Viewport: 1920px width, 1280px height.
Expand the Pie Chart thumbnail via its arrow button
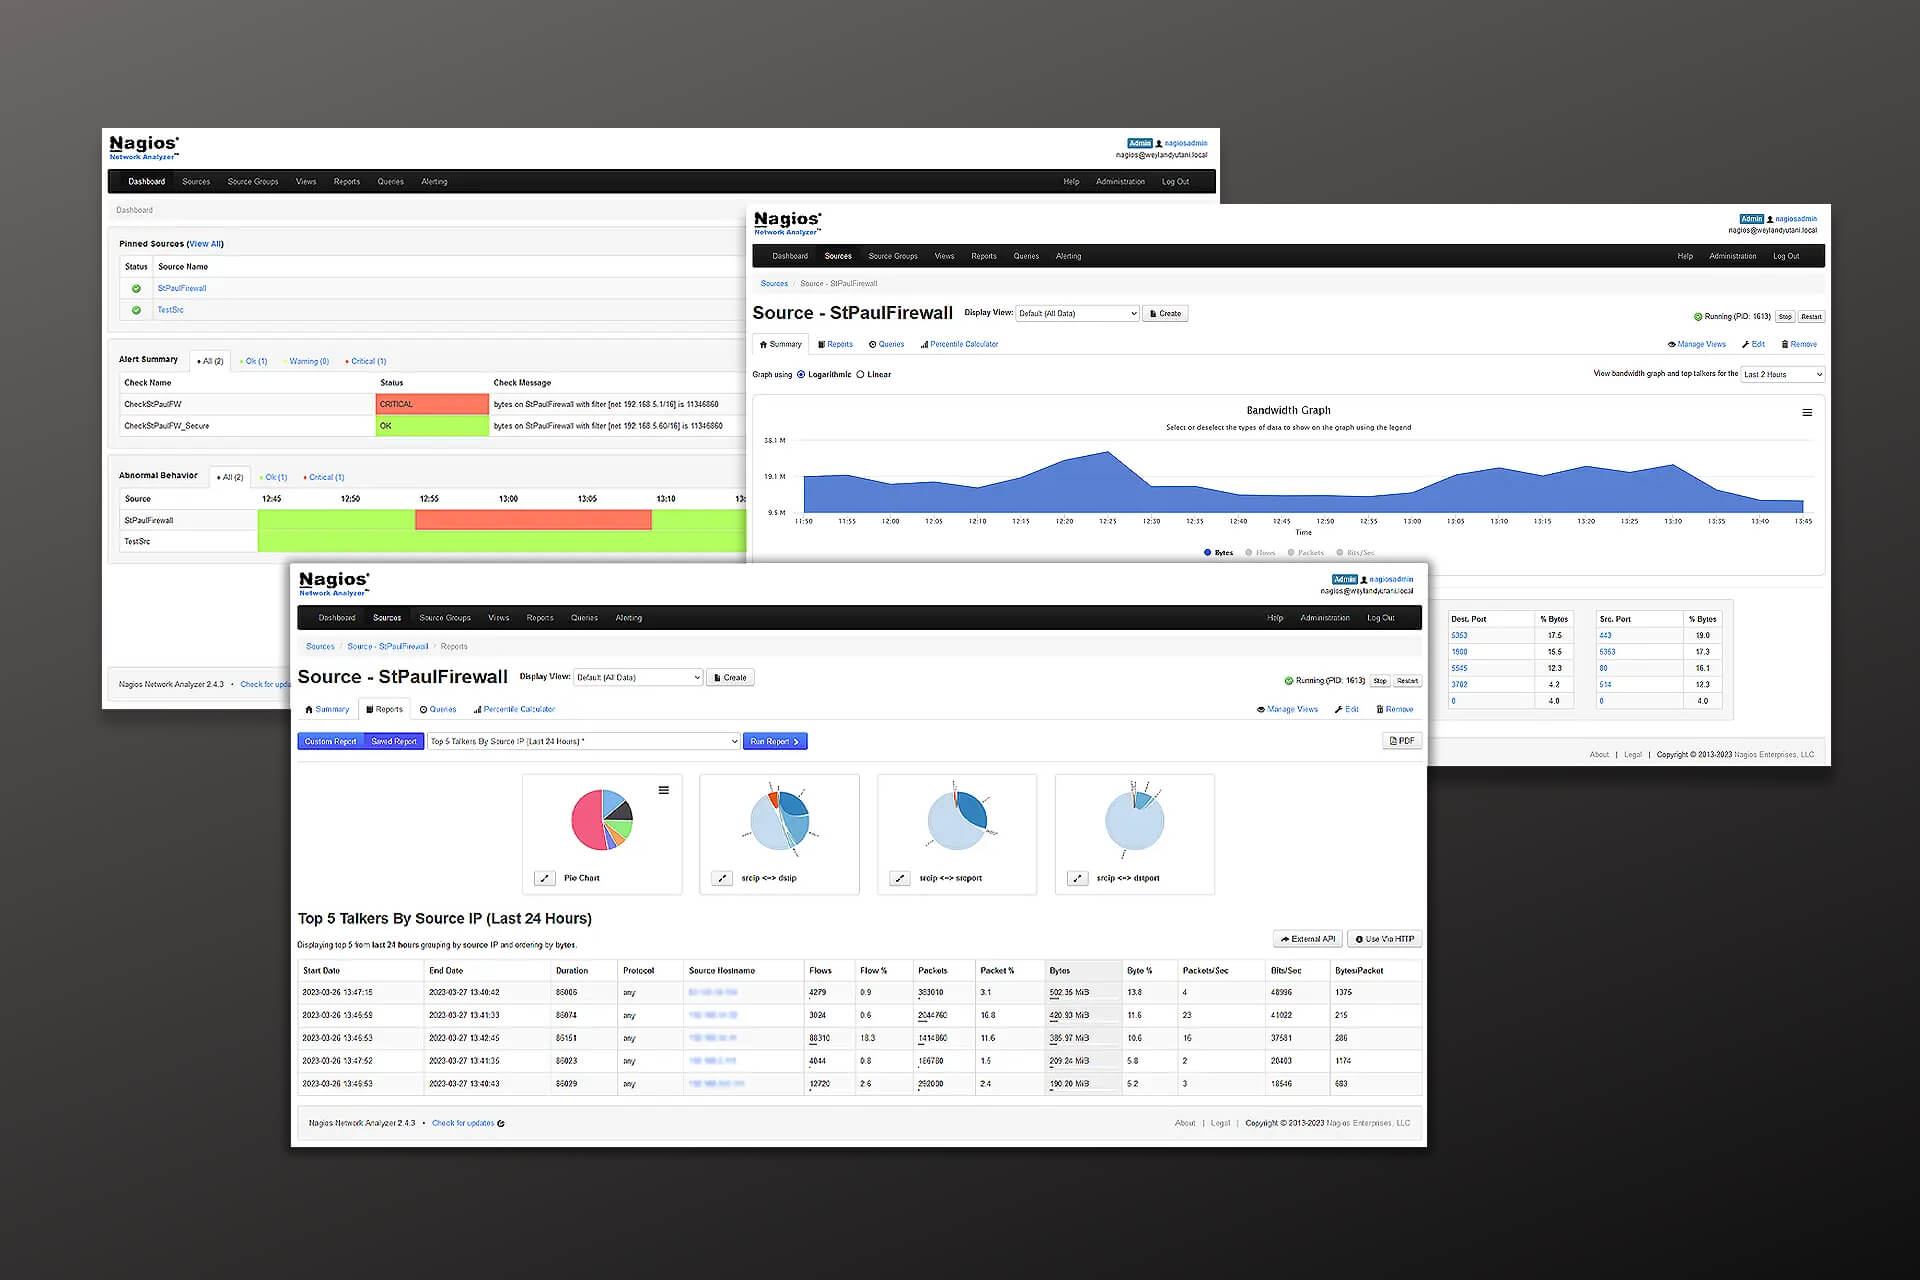pos(544,878)
